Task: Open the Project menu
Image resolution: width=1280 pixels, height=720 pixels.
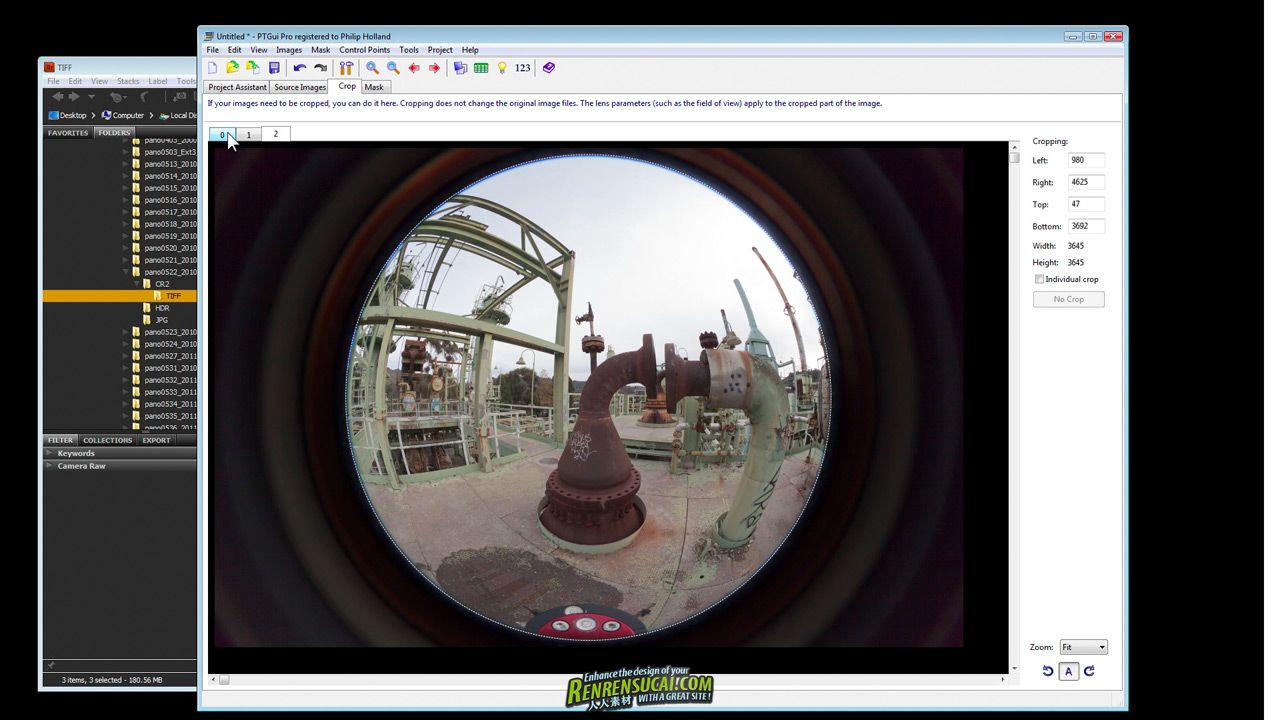Action: coord(440,50)
